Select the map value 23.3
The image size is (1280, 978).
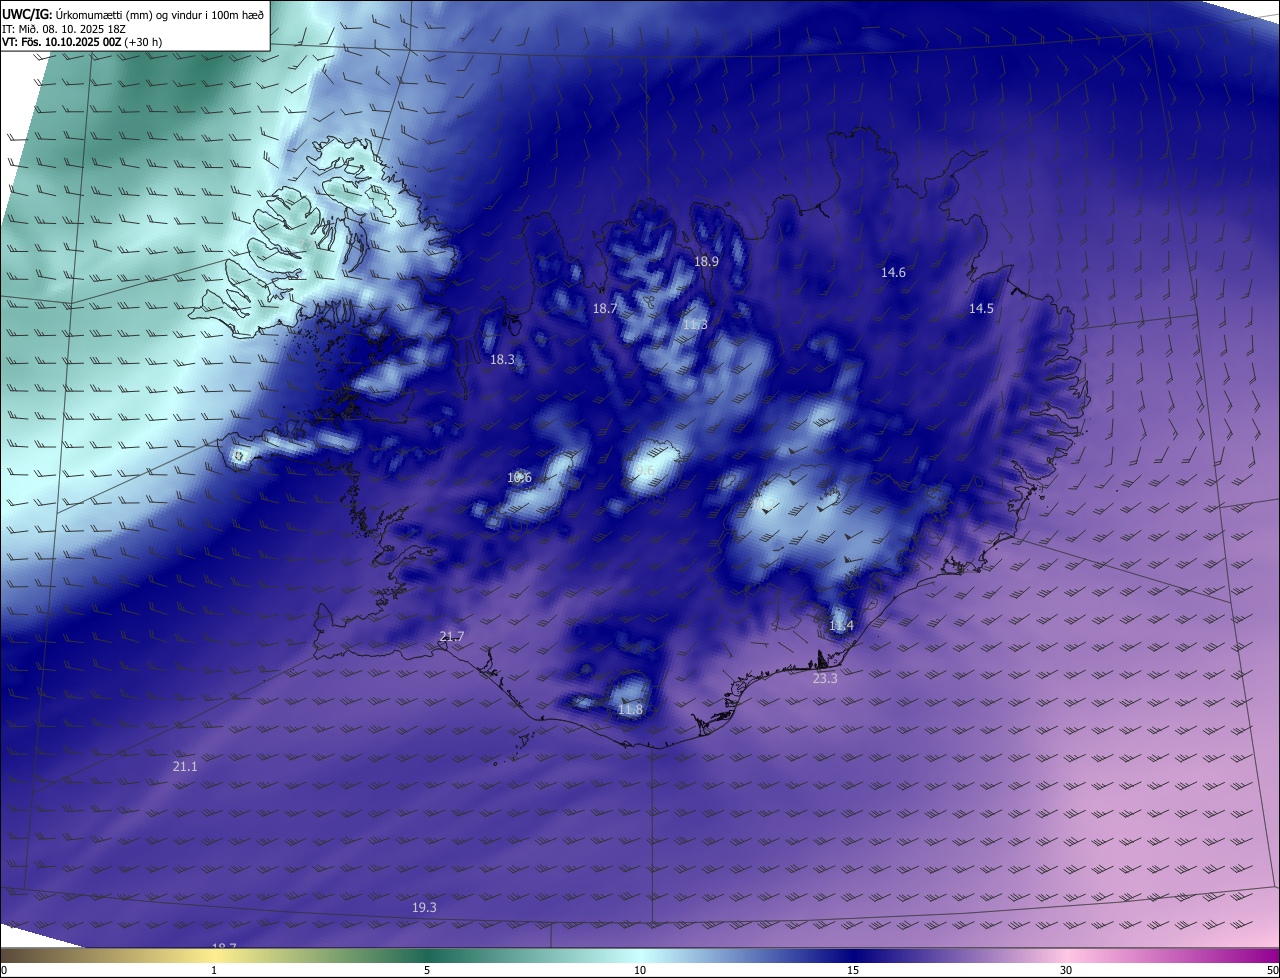pyautogui.click(x=824, y=678)
